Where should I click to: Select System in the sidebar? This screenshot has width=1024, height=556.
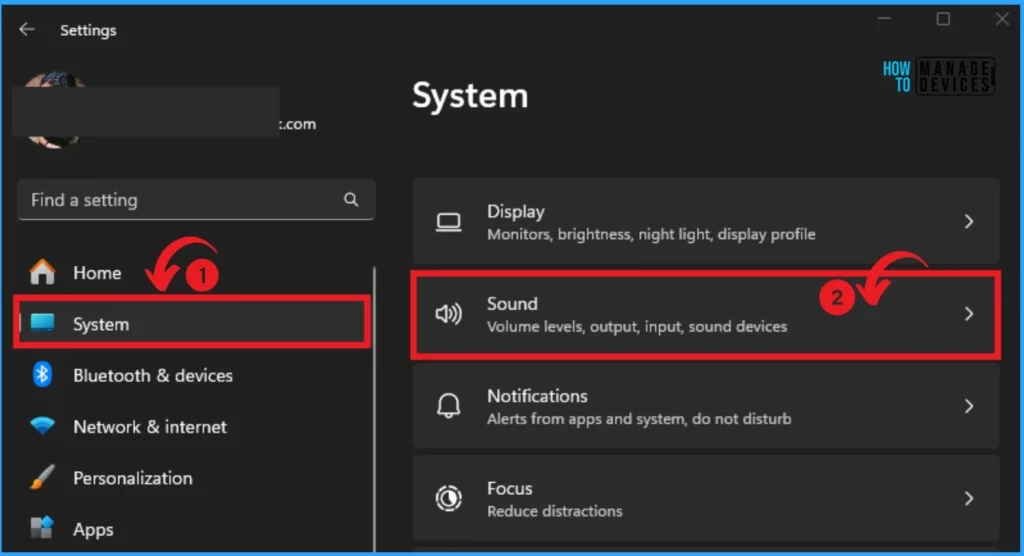coord(193,323)
